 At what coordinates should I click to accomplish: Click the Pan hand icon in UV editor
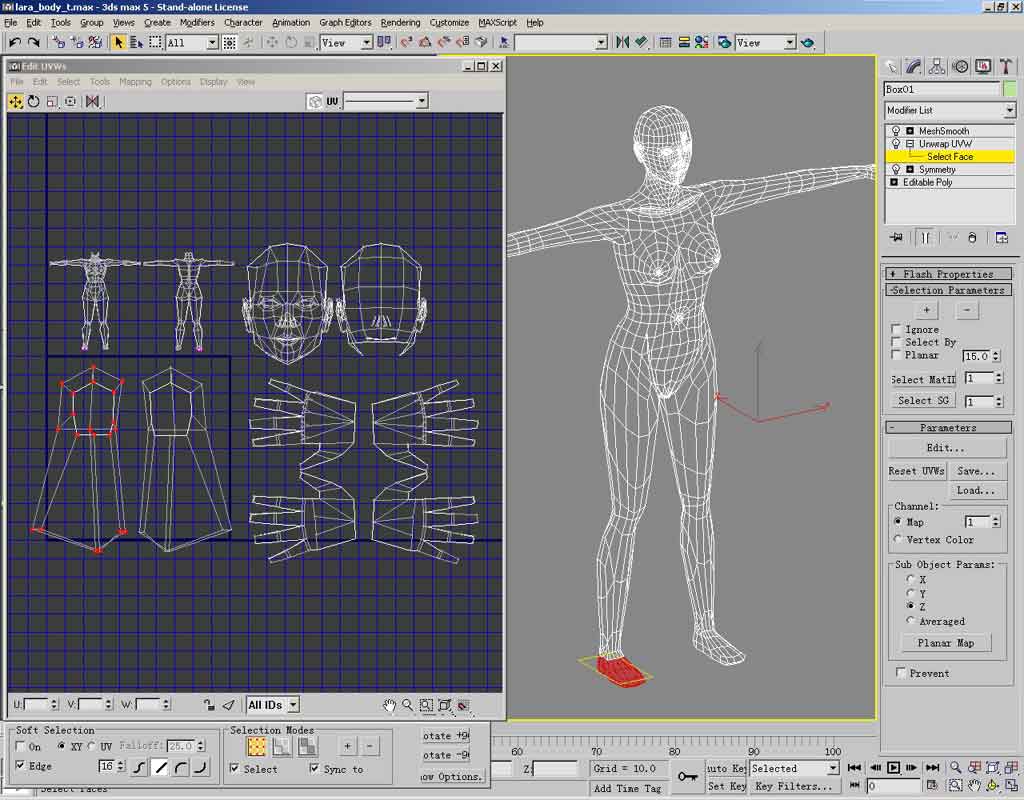coord(390,705)
